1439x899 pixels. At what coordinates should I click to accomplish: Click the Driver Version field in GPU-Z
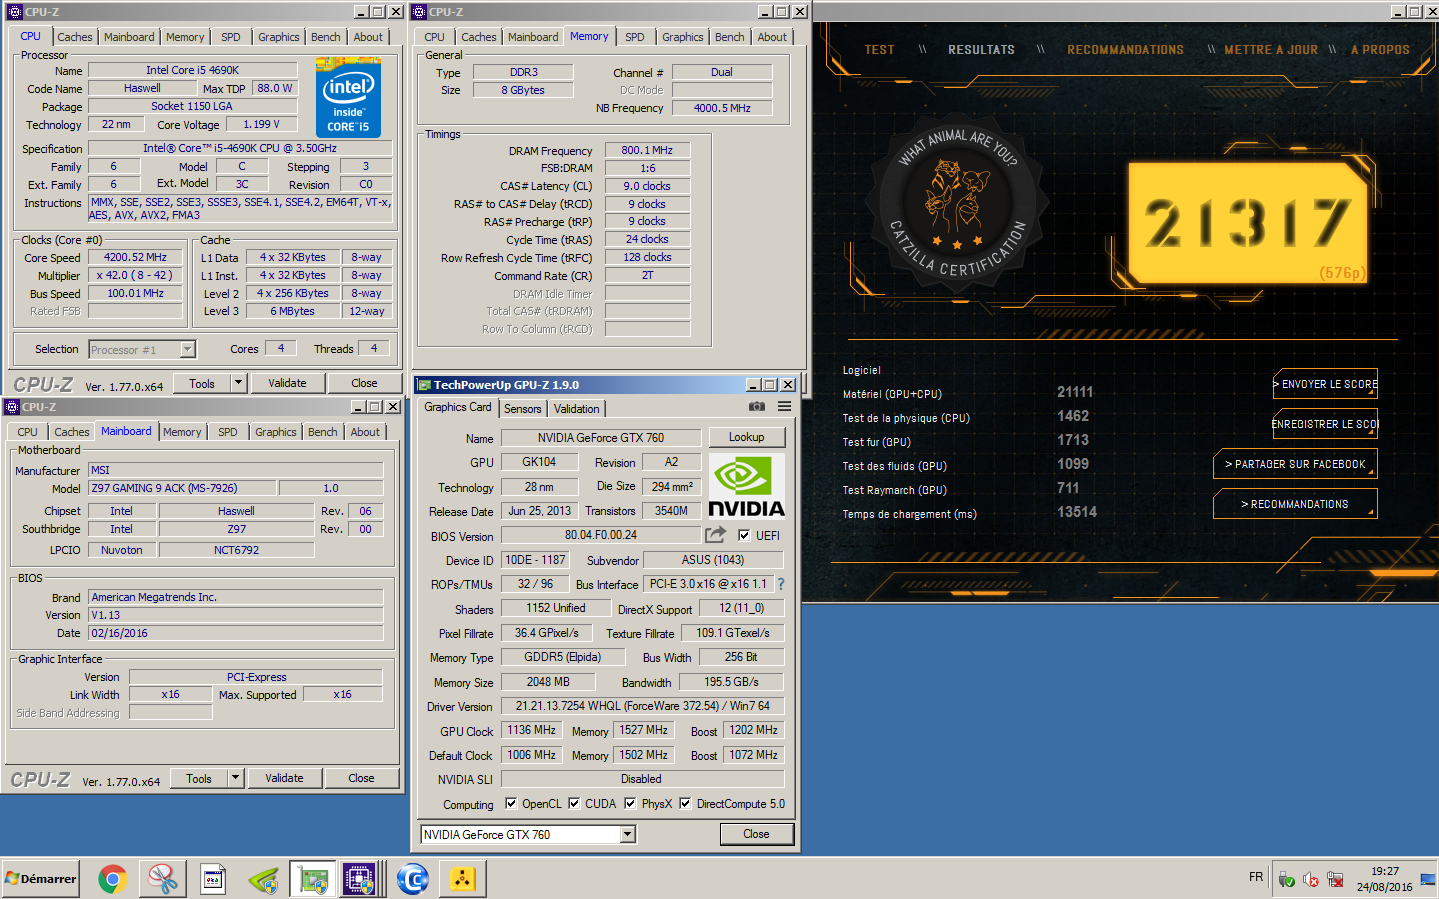(x=642, y=706)
